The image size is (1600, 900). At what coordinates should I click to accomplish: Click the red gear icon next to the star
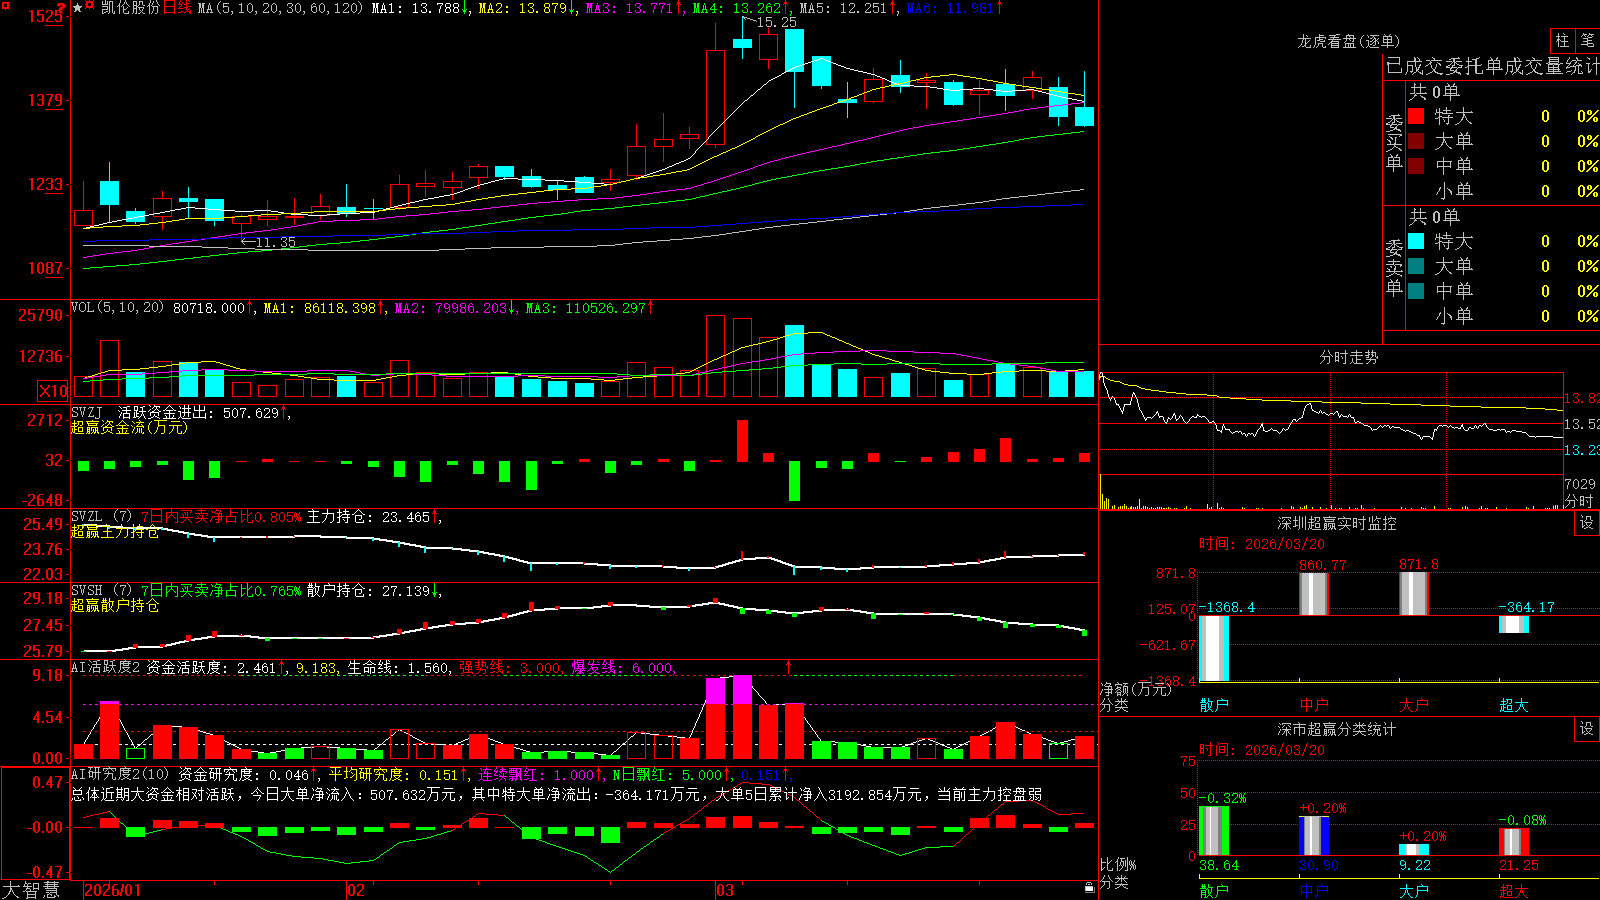point(90,6)
